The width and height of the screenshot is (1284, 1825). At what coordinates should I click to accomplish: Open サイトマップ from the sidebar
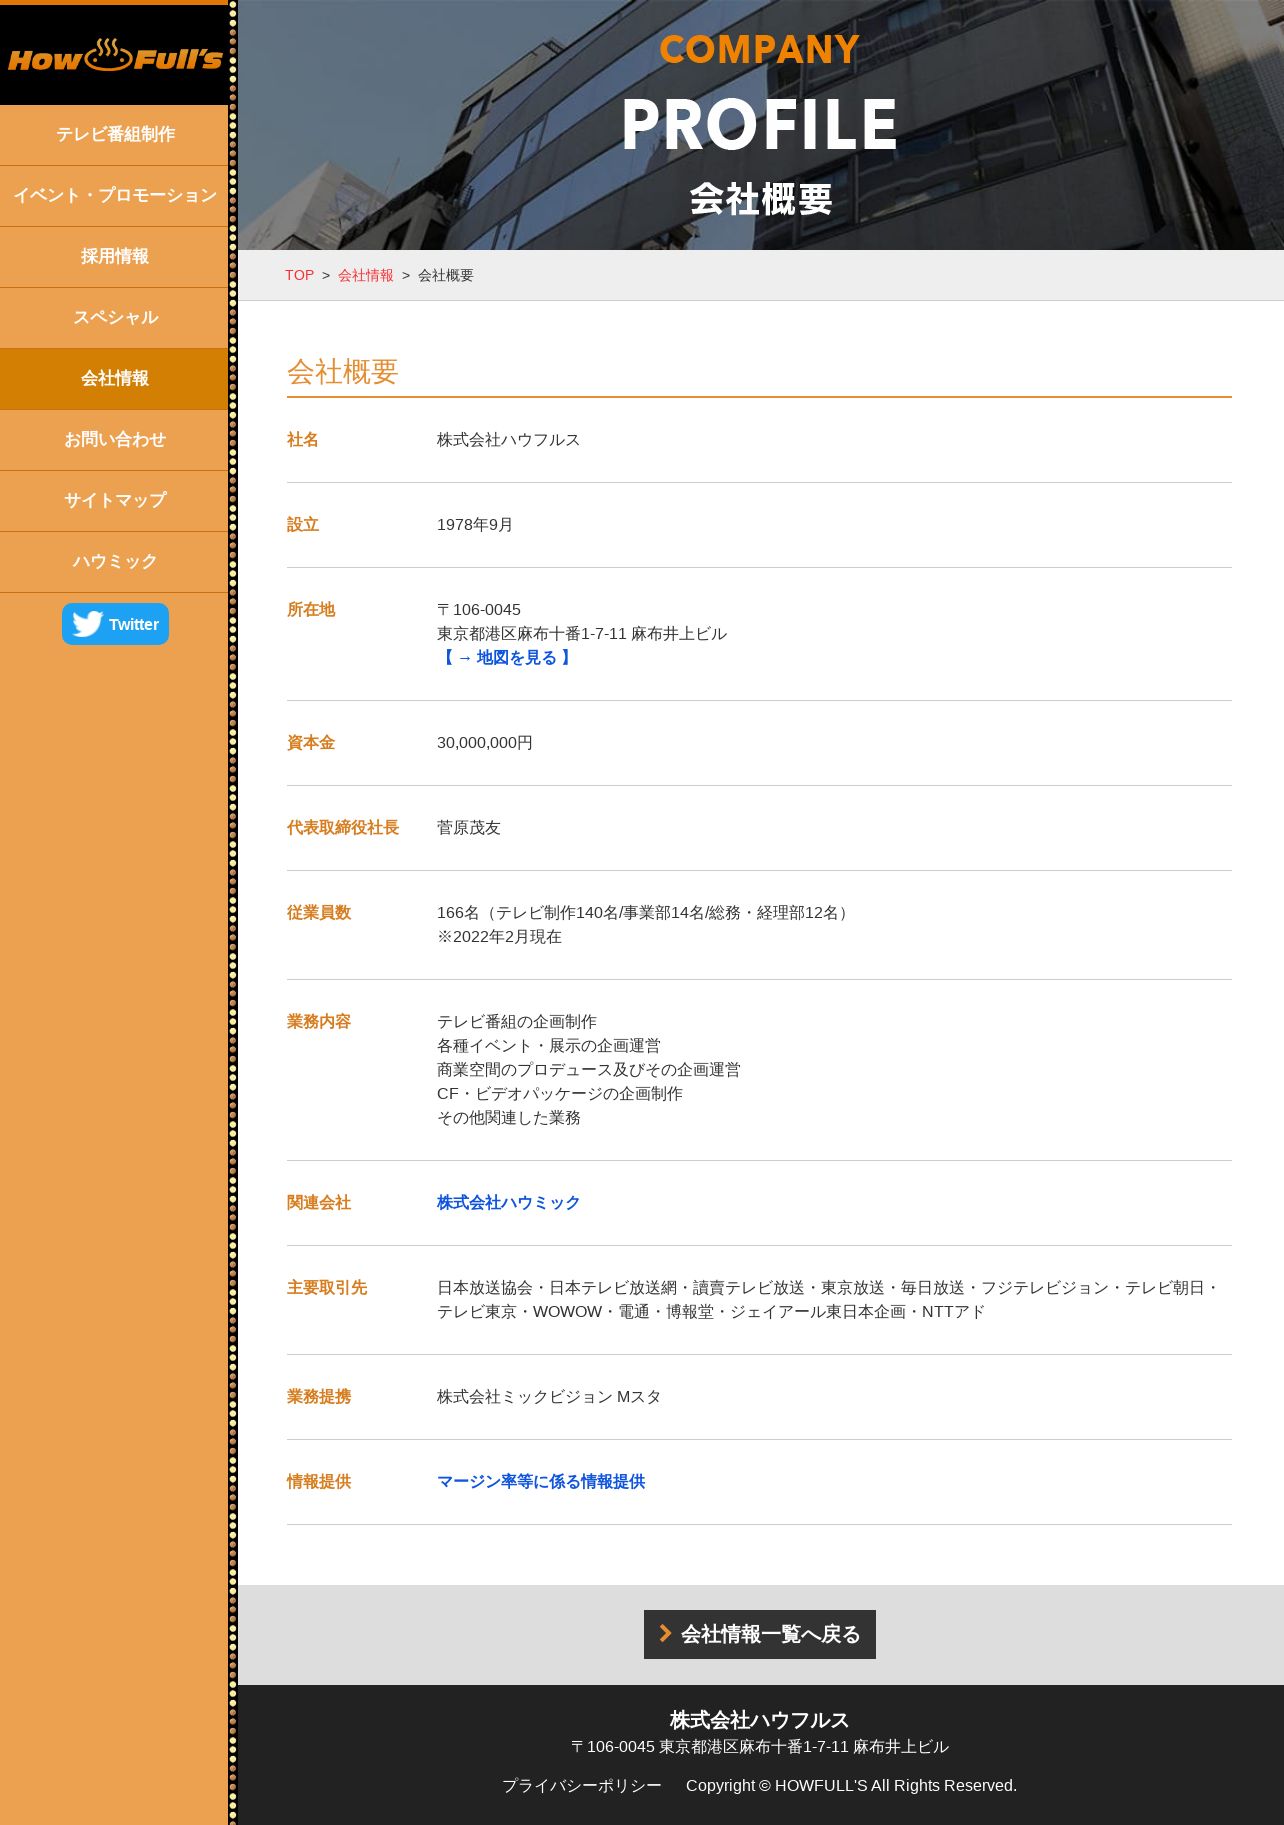(x=115, y=501)
